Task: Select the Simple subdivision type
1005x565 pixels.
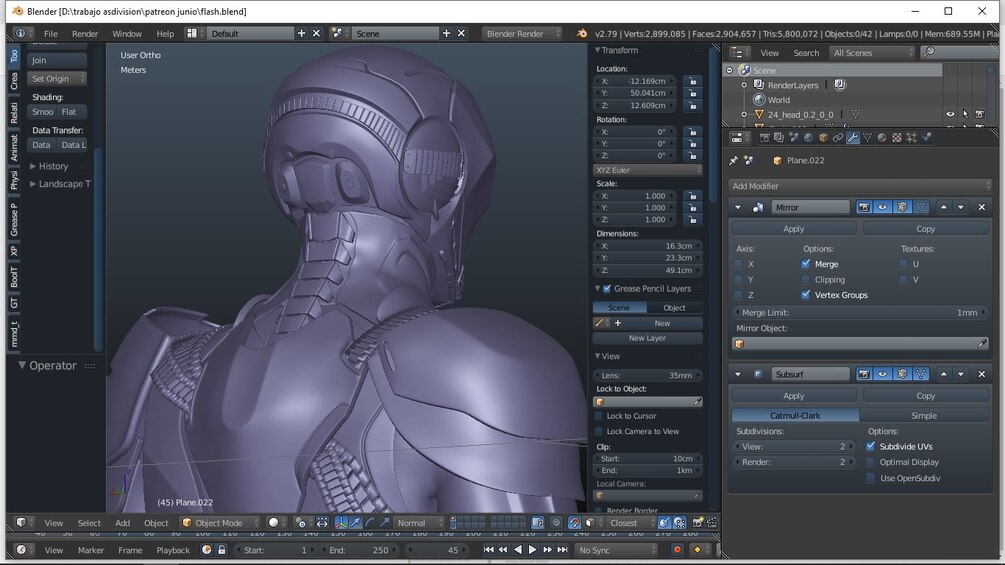Action: 924,415
